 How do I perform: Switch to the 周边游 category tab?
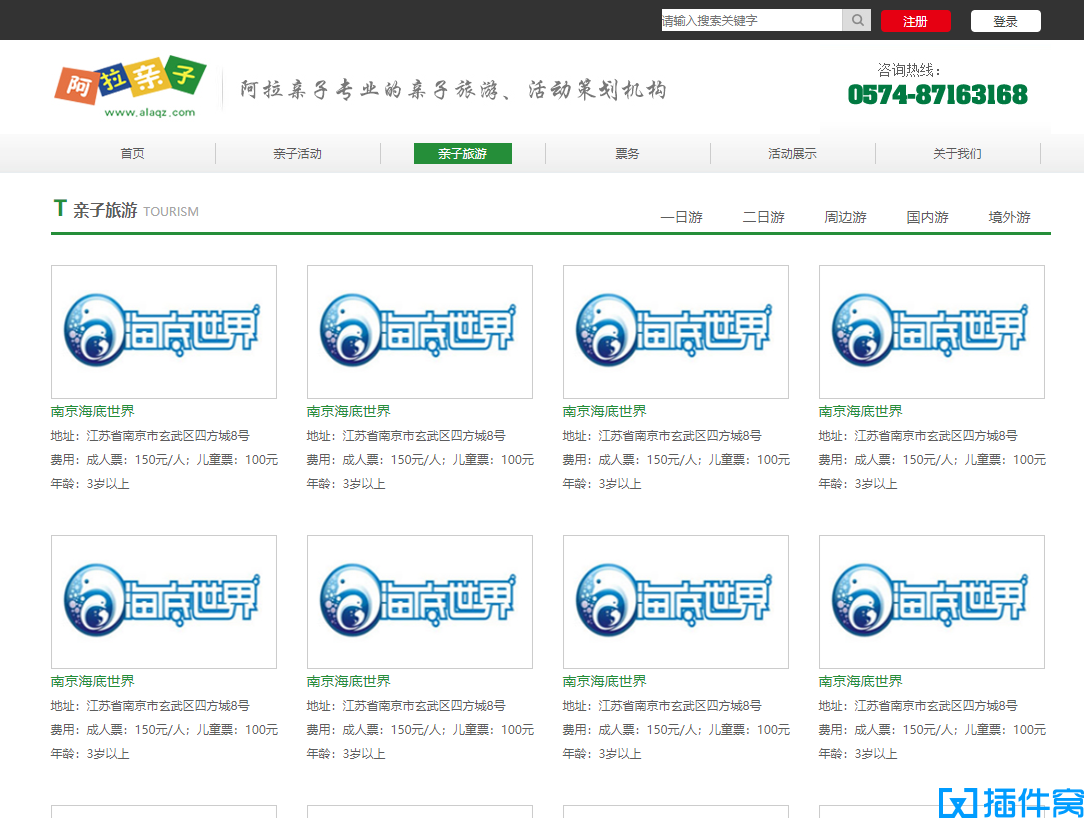pos(845,217)
